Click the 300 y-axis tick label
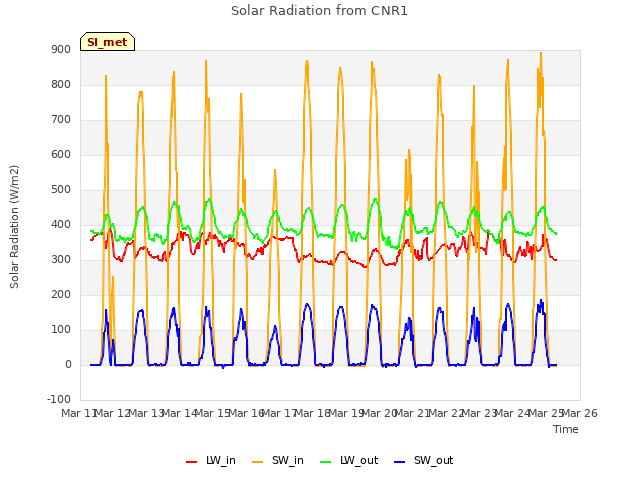 [x=61, y=260]
